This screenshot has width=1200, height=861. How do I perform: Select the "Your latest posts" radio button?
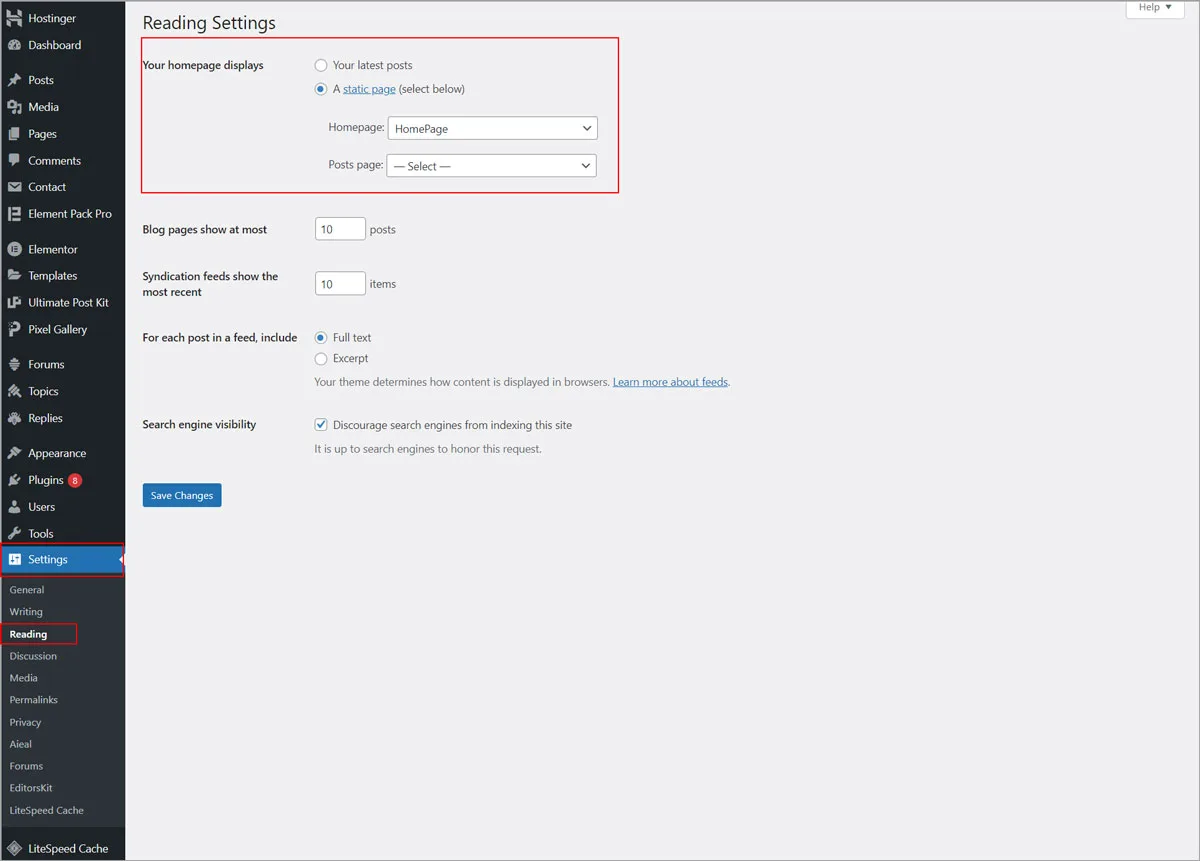pos(321,65)
